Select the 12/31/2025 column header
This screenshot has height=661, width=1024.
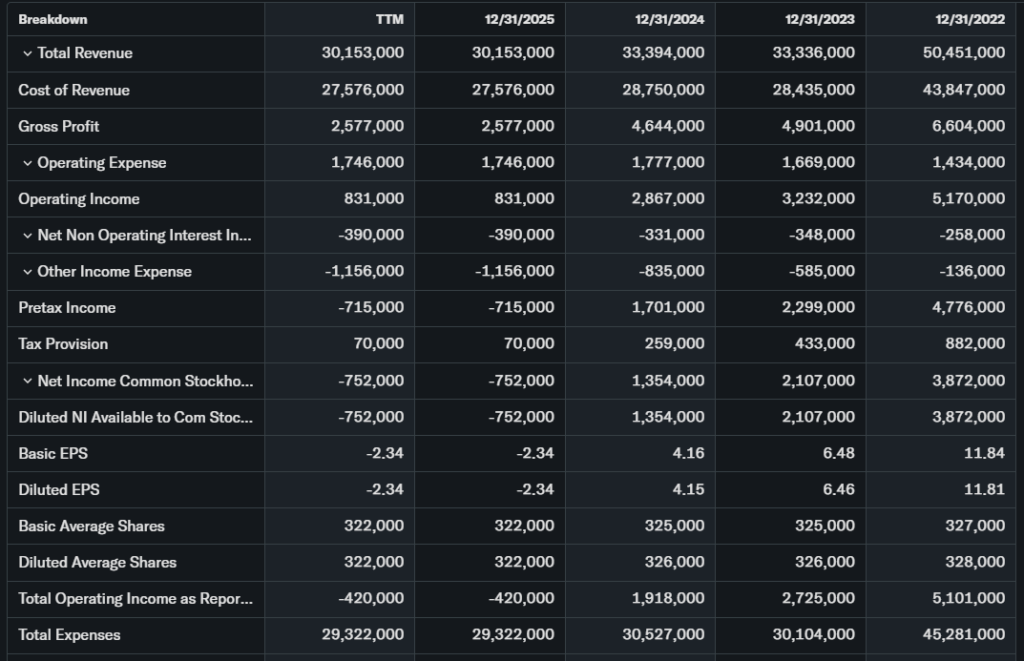click(519, 19)
